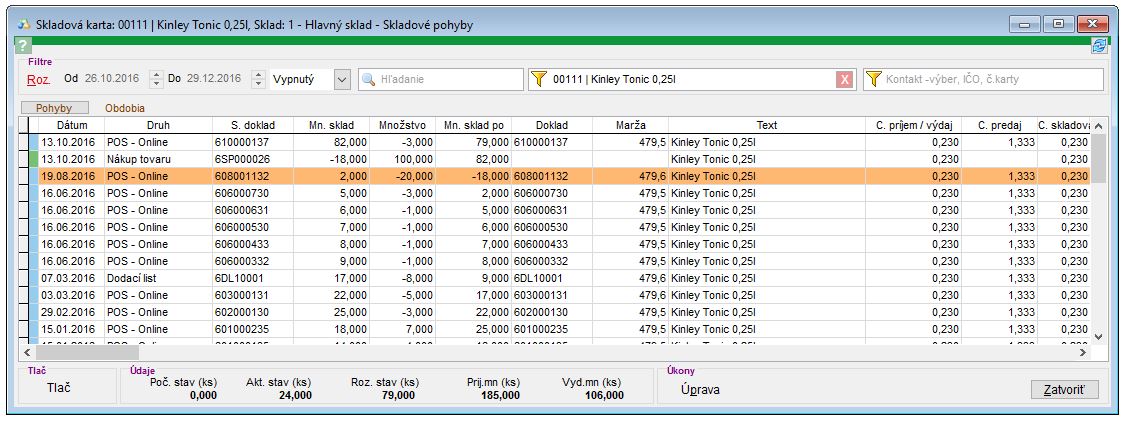
Task: Click the funnel icon in the Kontakt filter
Action: pyautogui.click(x=874, y=80)
